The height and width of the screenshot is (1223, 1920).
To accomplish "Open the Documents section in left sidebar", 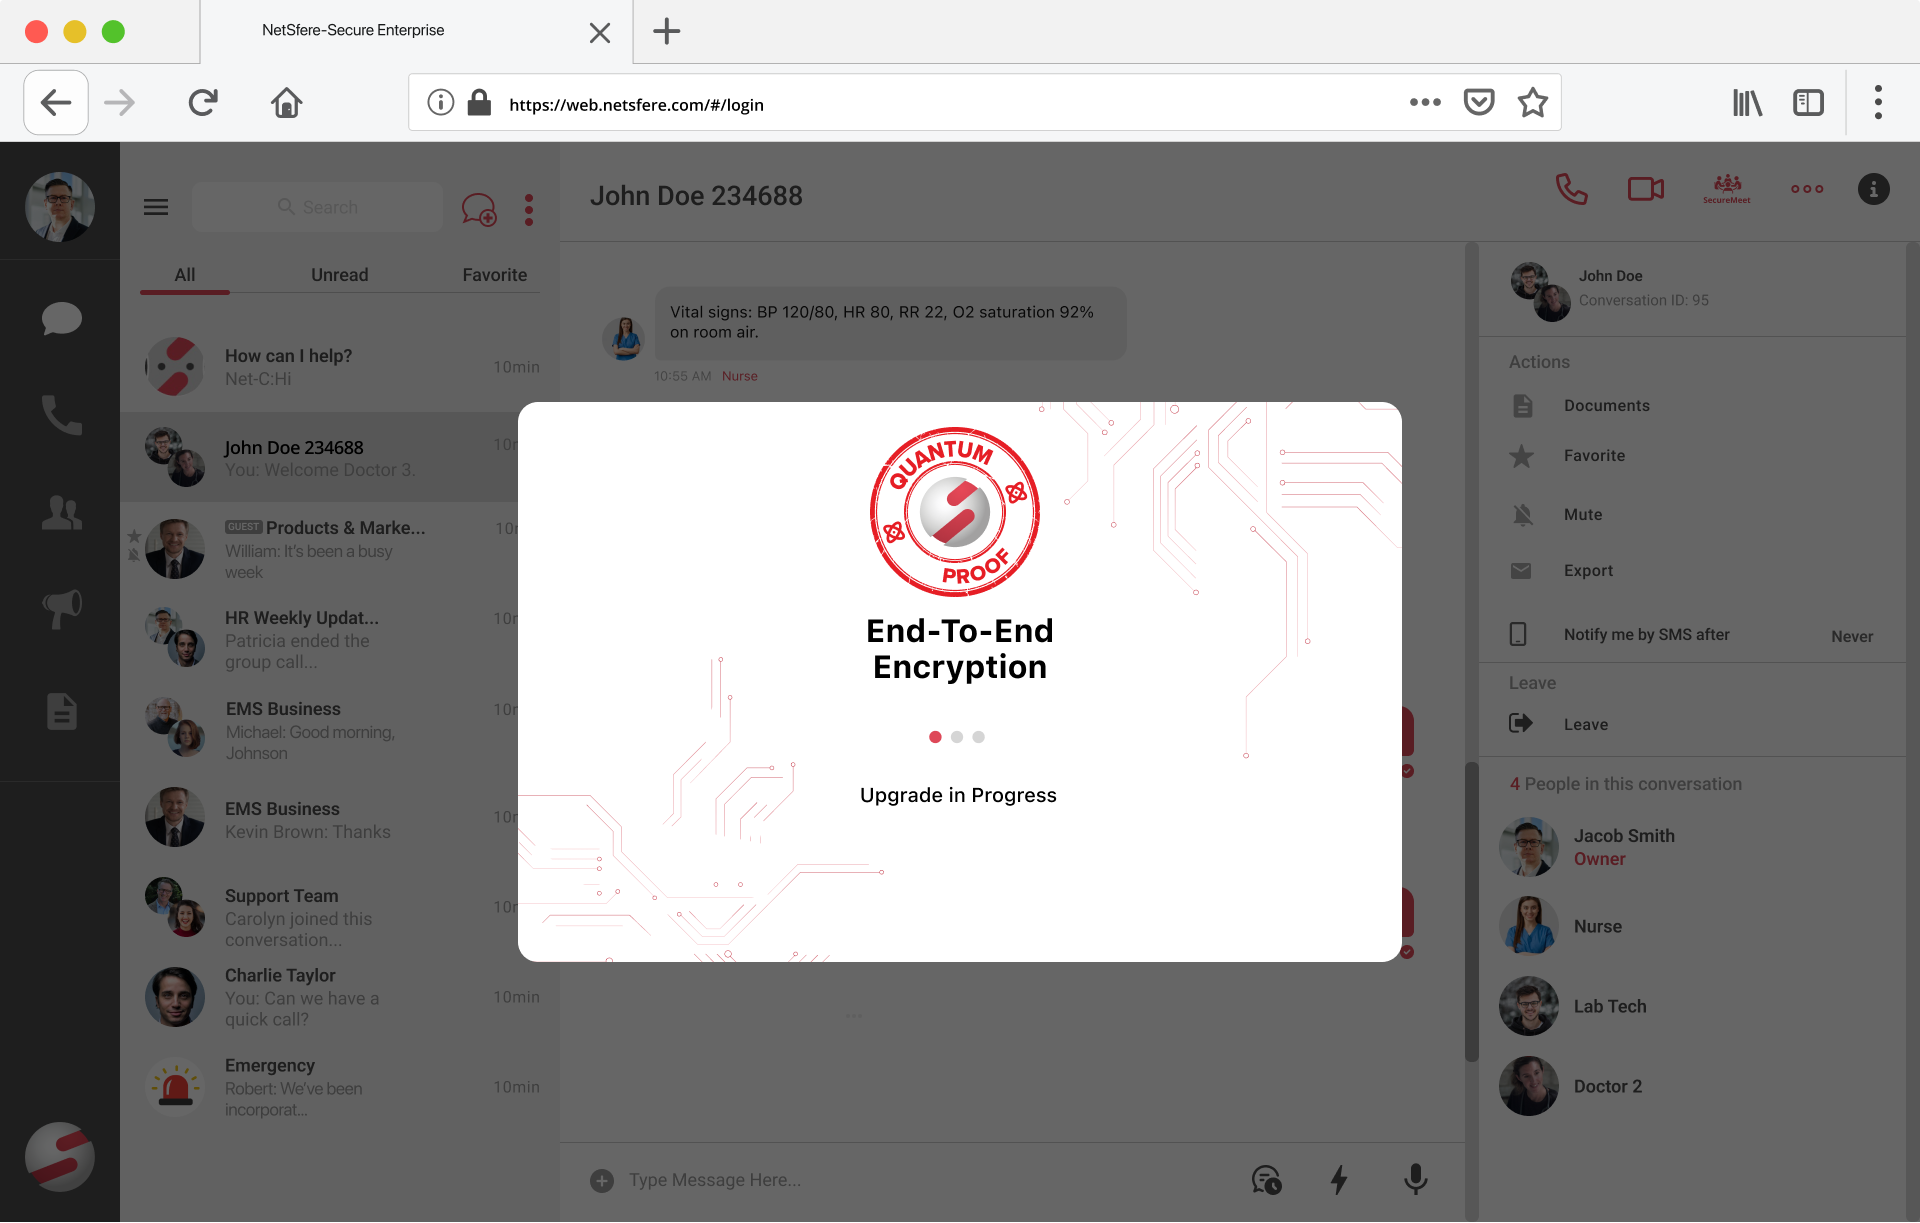I will point(61,712).
